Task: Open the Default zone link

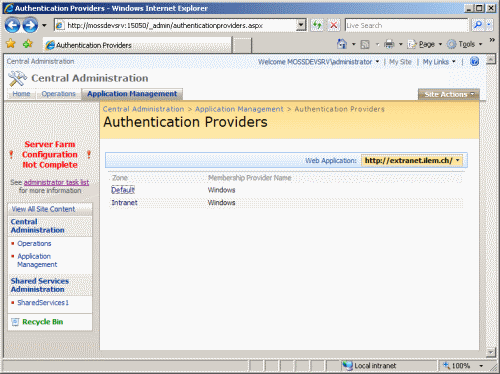Action: click(x=123, y=190)
